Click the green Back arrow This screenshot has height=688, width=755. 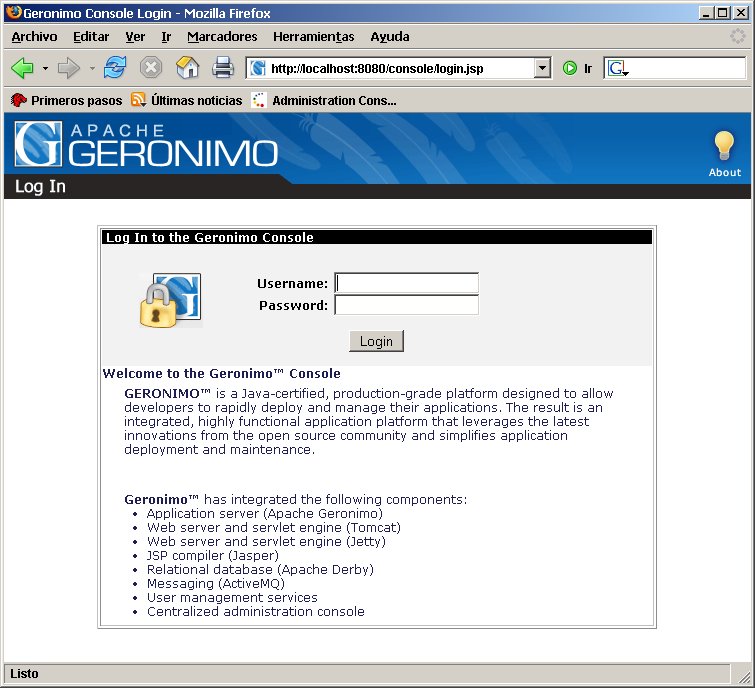click(22, 68)
